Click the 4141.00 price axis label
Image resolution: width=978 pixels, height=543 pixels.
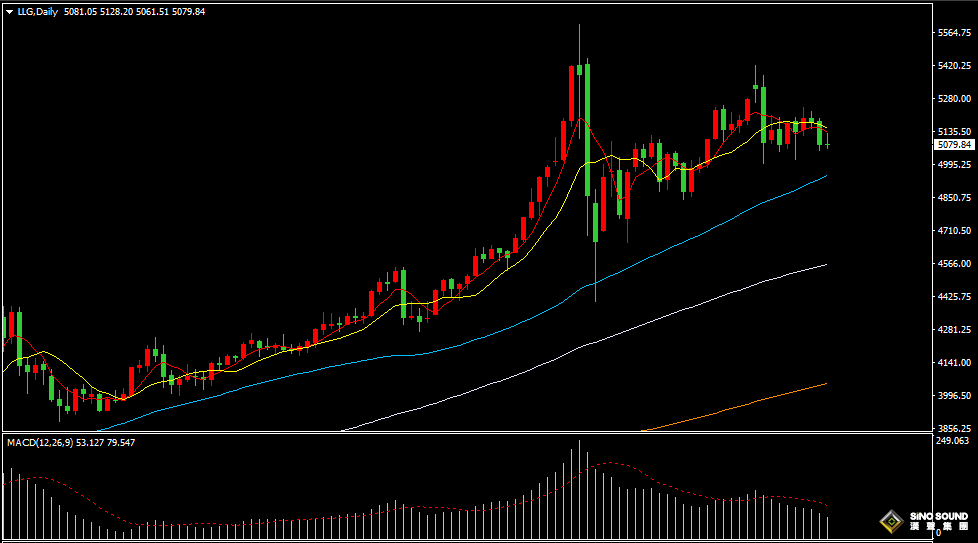(954, 363)
